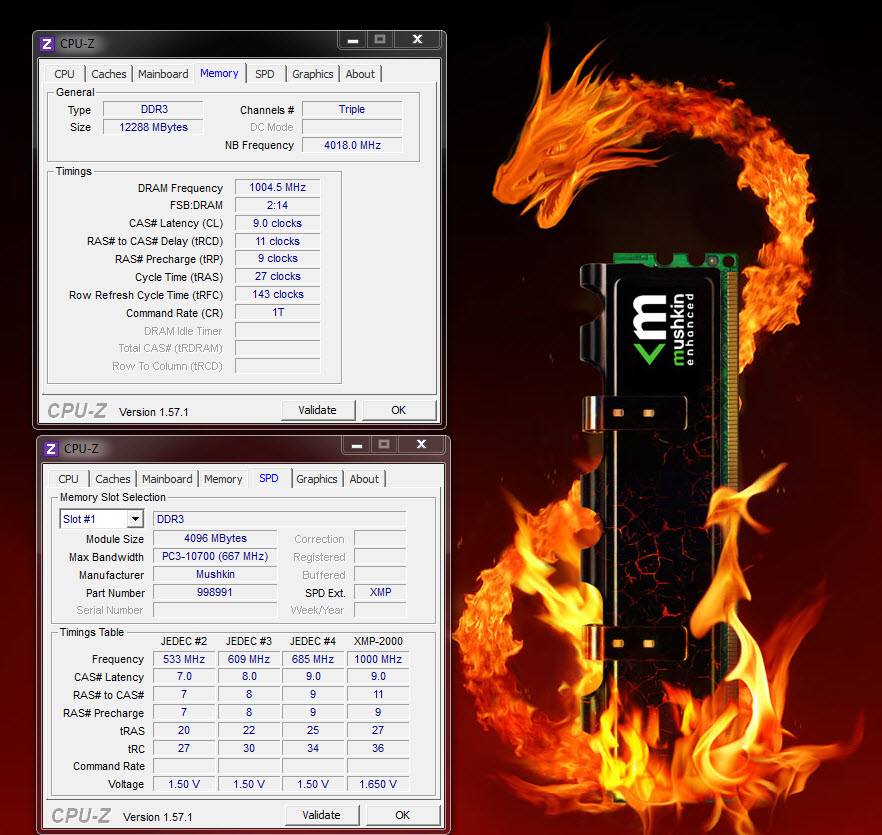This screenshot has width=882, height=835.
Task: Open Memory tab in lower window
Action: [x=223, y=479]
